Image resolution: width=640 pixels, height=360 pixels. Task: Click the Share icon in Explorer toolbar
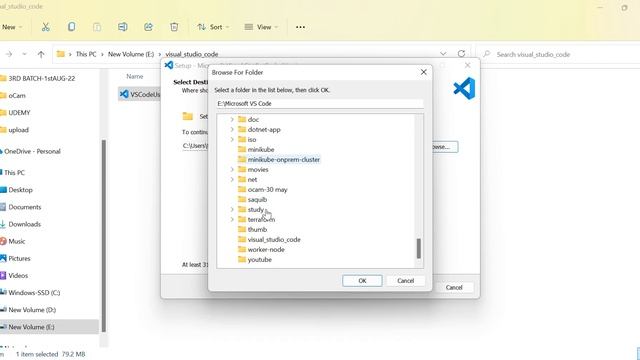coord(148,27)
